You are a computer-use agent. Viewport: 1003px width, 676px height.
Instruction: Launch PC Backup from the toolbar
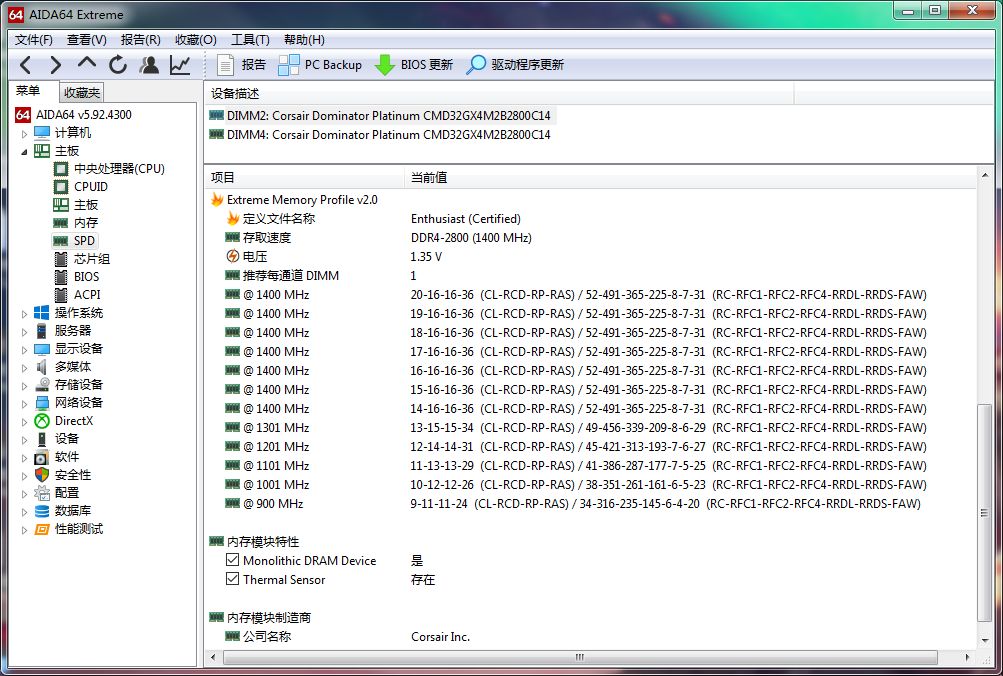(320, 65)
